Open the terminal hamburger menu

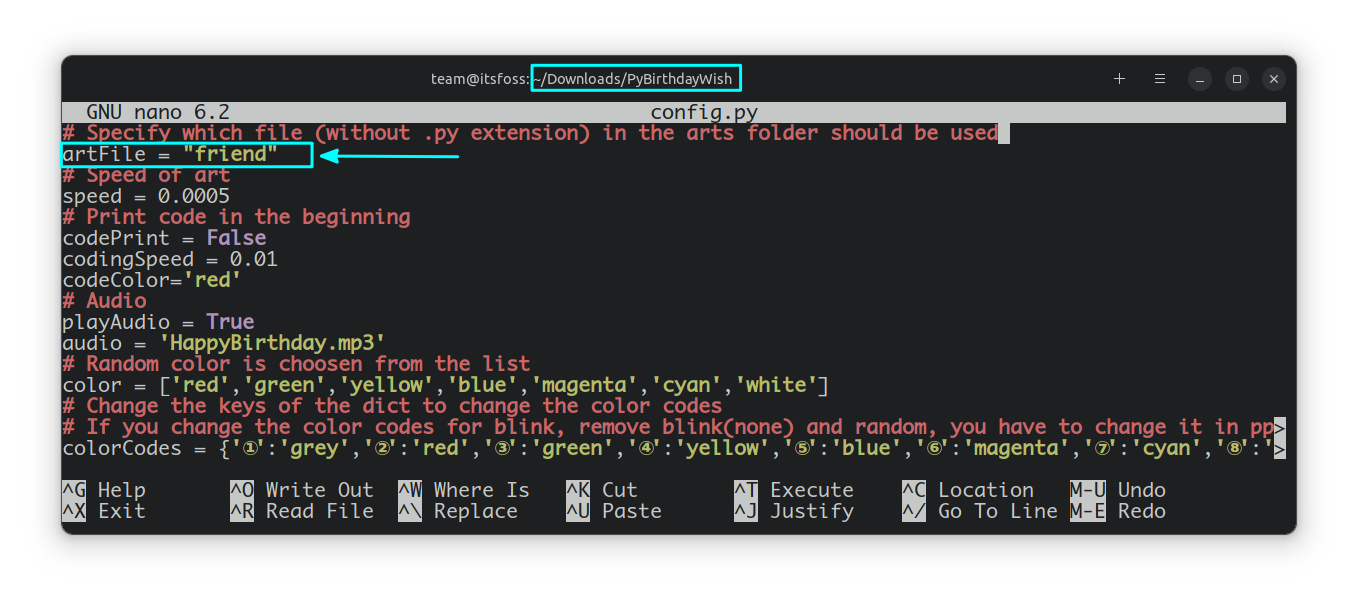tap(1159, 78)
